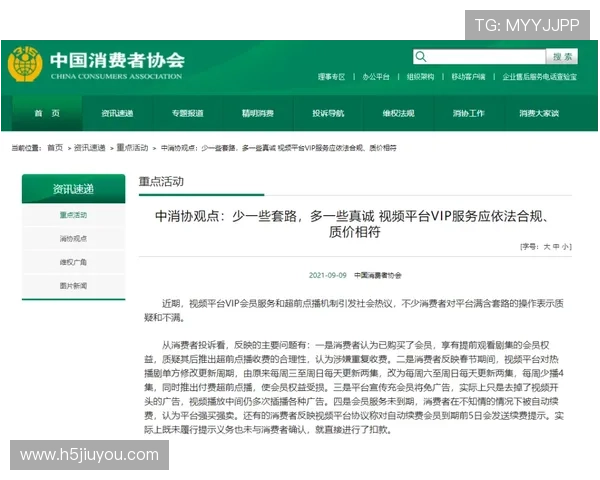Click the article headline 中消协观点
600x480 pixels.
tap(354, 224)
